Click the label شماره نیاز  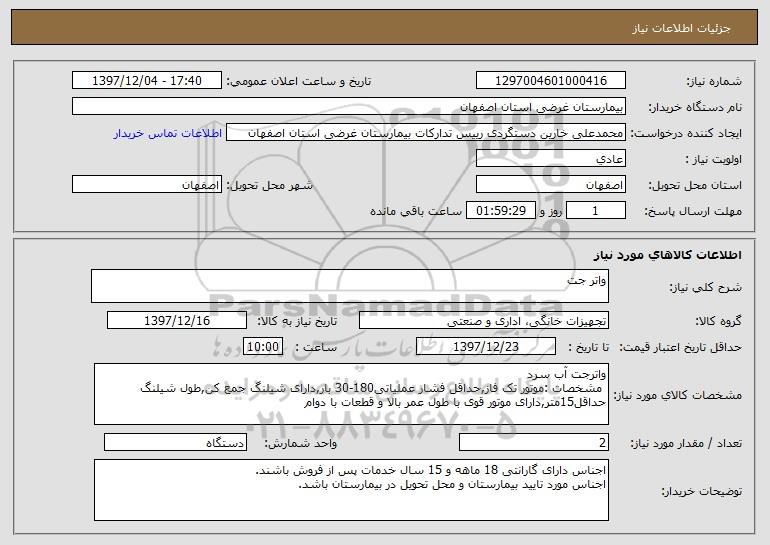714,81
